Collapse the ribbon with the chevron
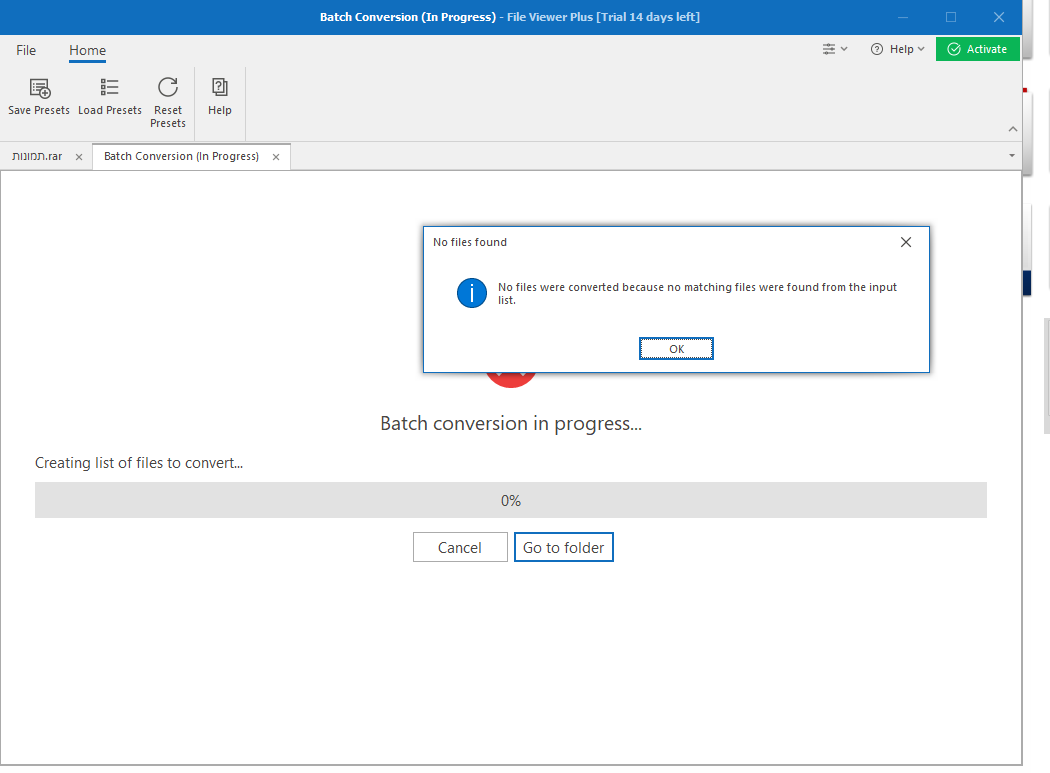 tap(1012, 129)
